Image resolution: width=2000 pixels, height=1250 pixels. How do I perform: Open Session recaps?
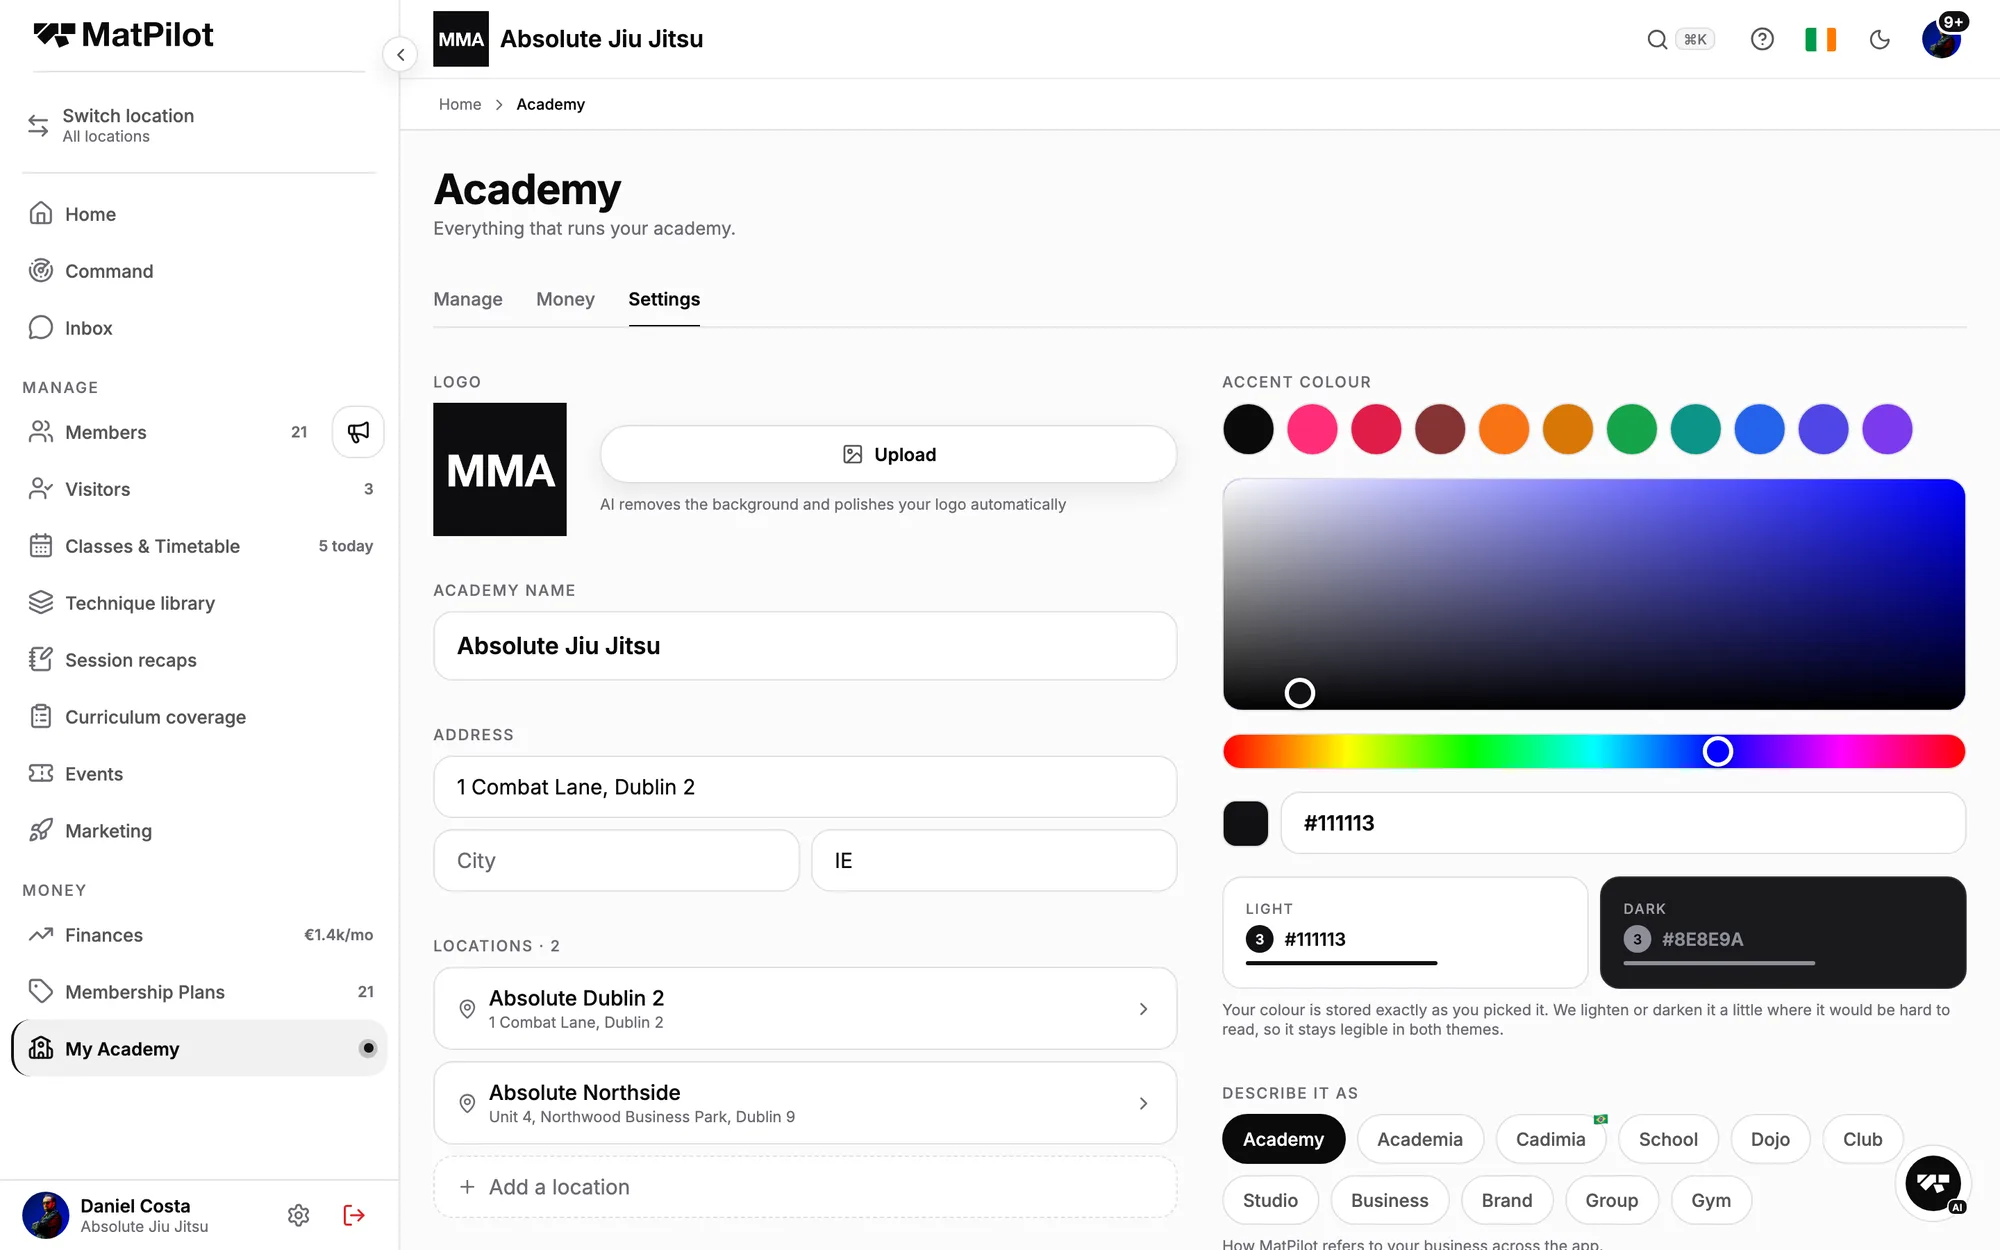click(198, 660)
